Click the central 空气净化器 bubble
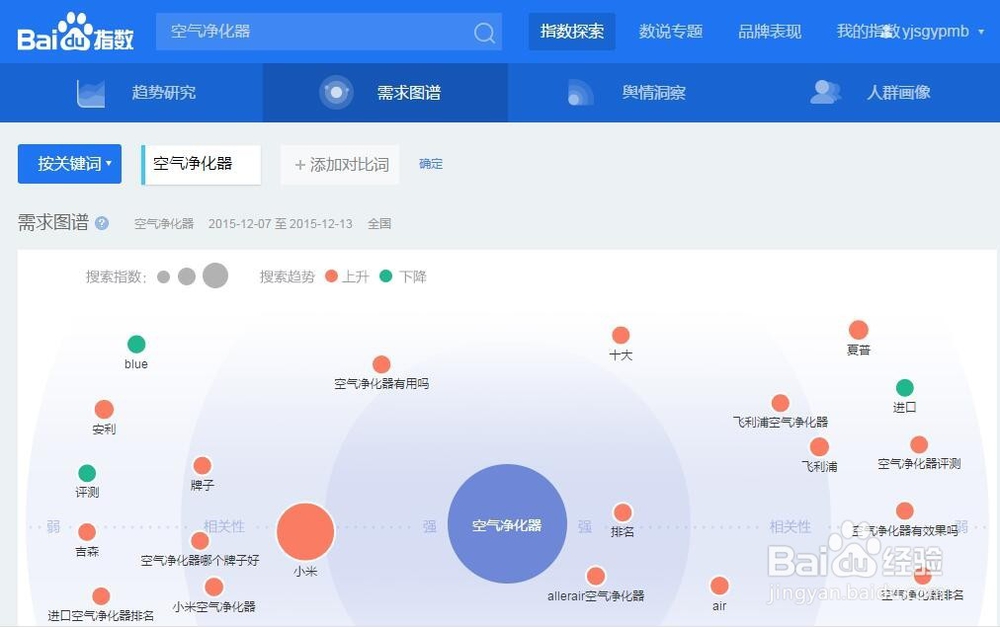Image resolution: width=1000 pixels, height=627 pixels. 507,524
